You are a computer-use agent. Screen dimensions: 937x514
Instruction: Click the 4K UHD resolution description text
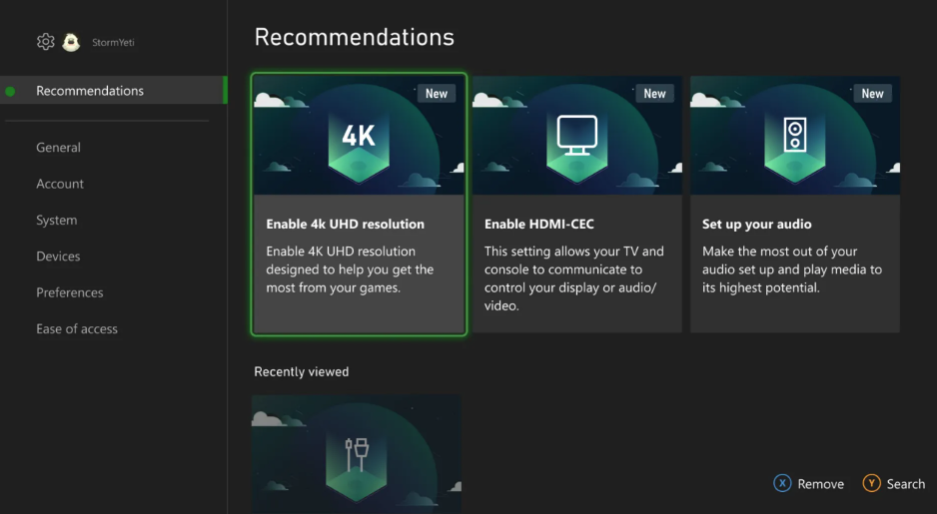pos(350,270)
